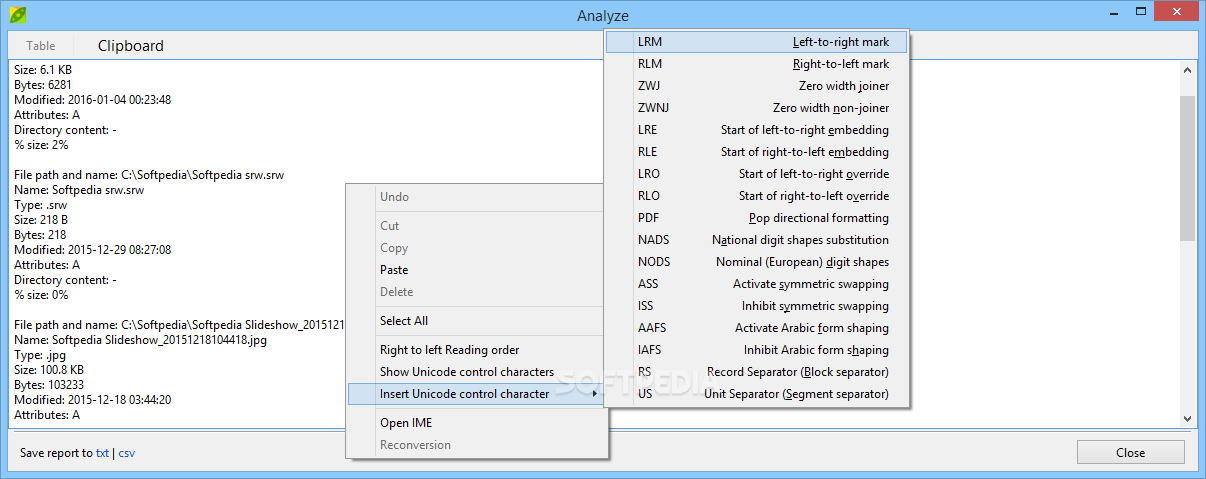Choose Select All in the context menu
1206x479 pixels.
(x=477, y=321)
